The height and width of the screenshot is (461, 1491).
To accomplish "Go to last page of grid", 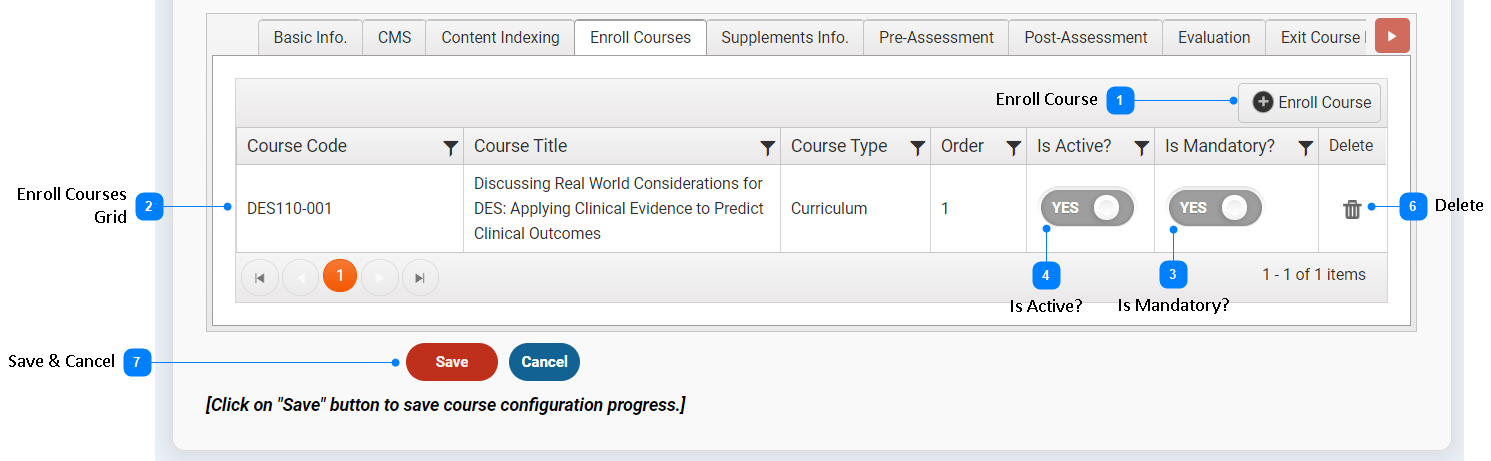I will pyautogui.click(x=420, y=278).
